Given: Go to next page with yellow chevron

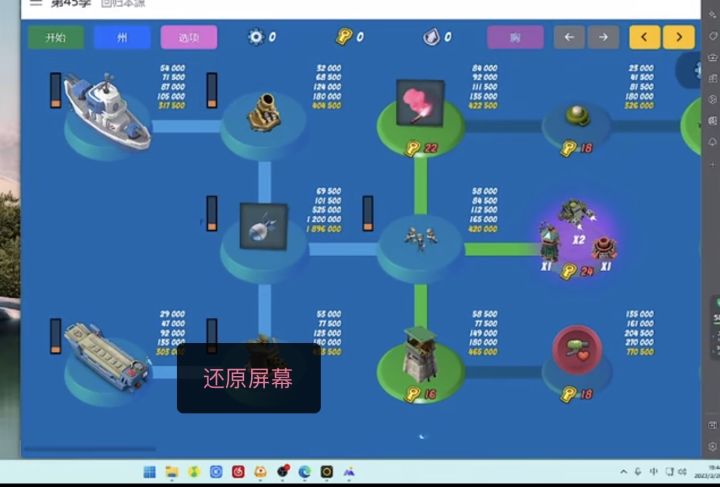Looking at the screenshot, I should (x=679, y=37).
